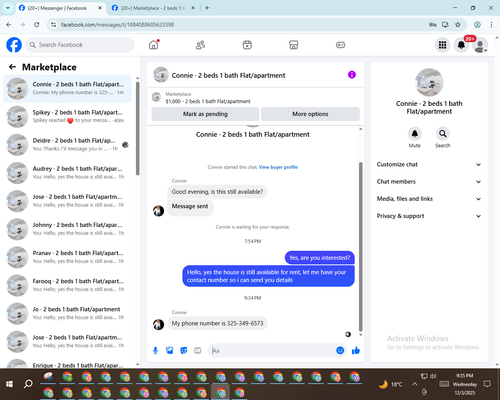The height and width of the screenshot is (400, 500).
Task: Open Jo conversation in list
Action: [x=67, y=313]
